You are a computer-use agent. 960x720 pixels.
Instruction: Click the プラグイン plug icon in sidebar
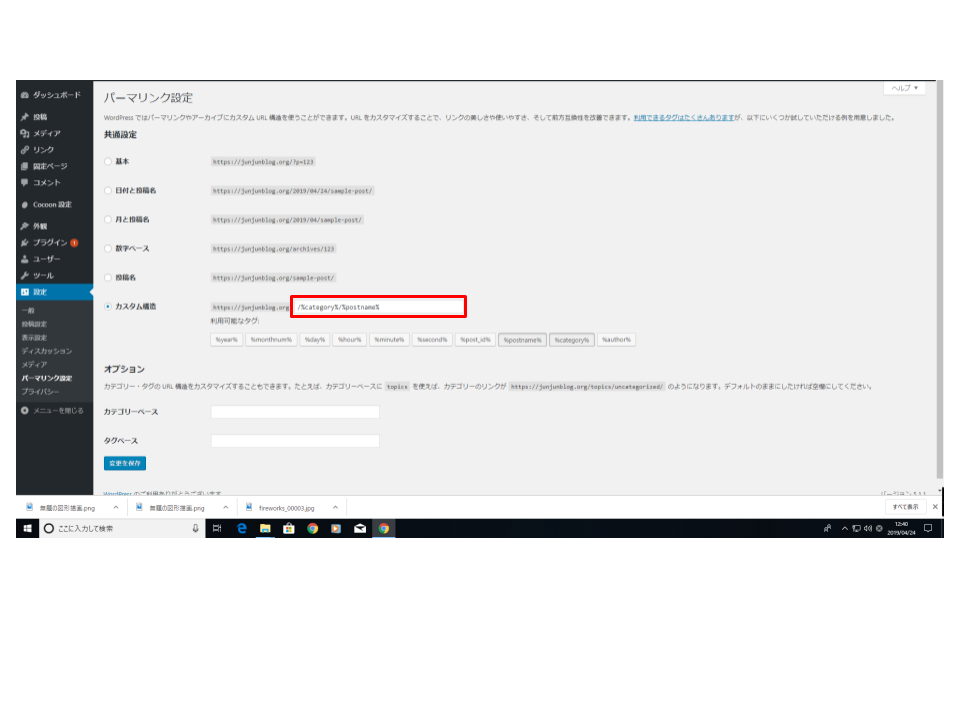coord(24,243)
